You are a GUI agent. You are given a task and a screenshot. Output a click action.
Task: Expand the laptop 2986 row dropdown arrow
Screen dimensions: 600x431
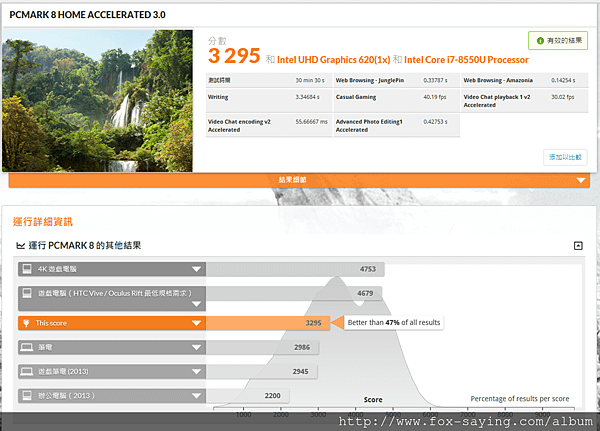click(196, 348)
